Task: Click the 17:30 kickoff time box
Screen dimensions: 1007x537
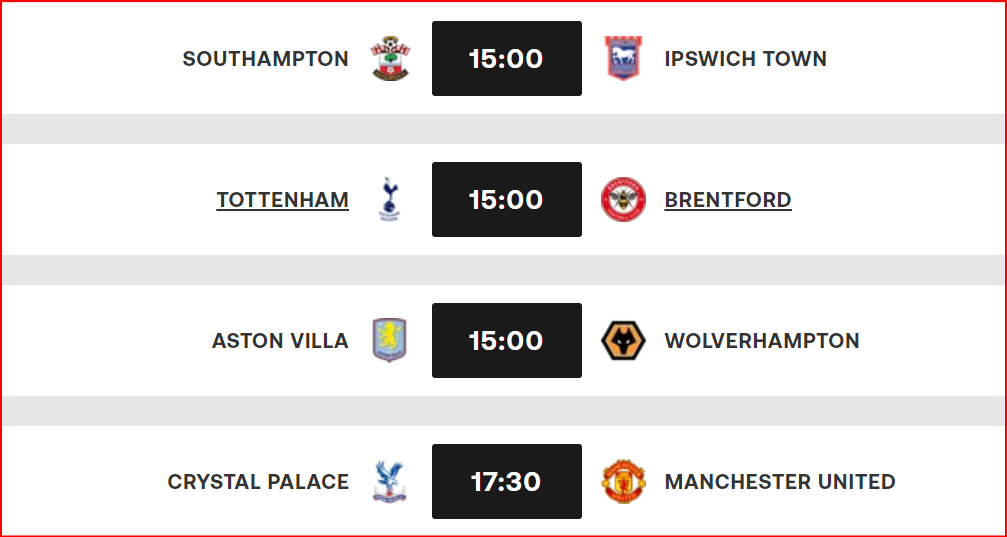Action: pyautogui.click(x=506, y=482)
